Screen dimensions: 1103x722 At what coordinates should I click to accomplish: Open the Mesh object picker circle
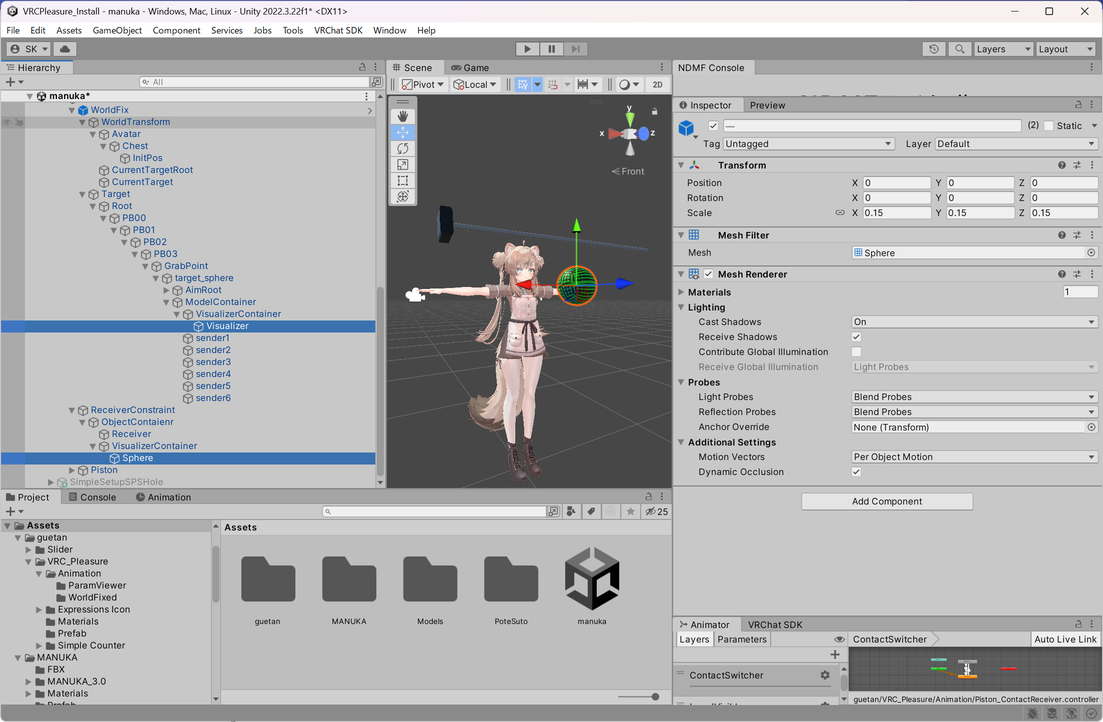coord(1091,253)
